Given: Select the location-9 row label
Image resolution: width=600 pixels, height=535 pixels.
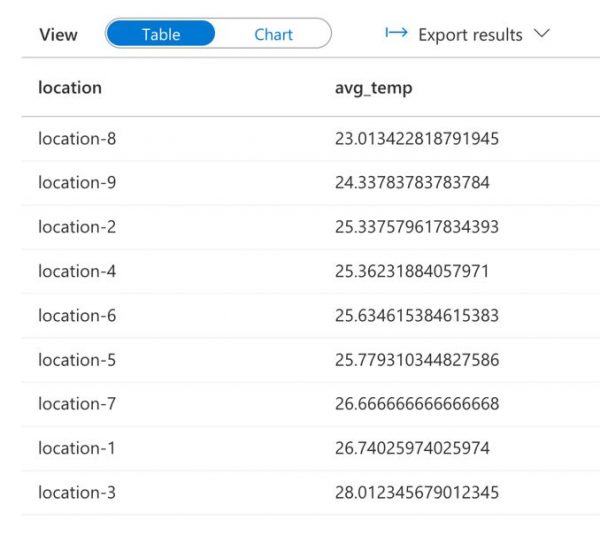Looking at the screenshot, I should click(x=77, y=183).
